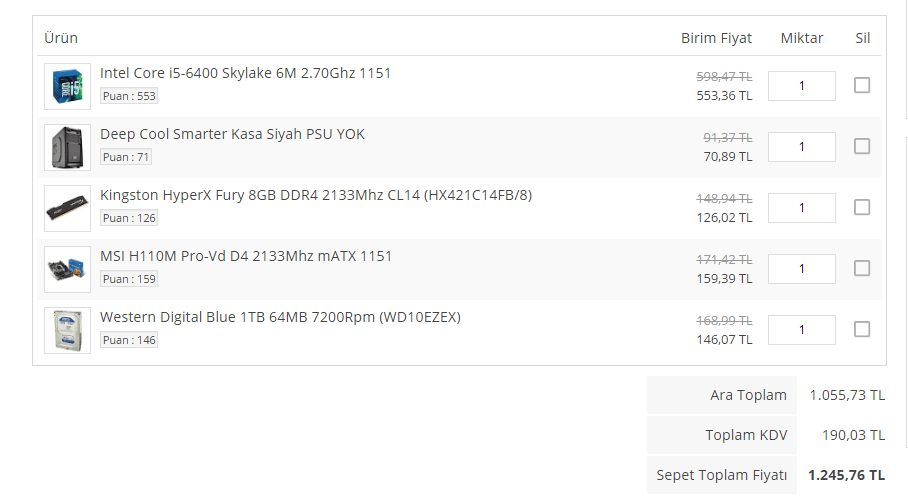The height and width of the screenshot is (500, 908).
Task: Click the Kingston HyperX RAM thumbnail
Action: [67, 208]
